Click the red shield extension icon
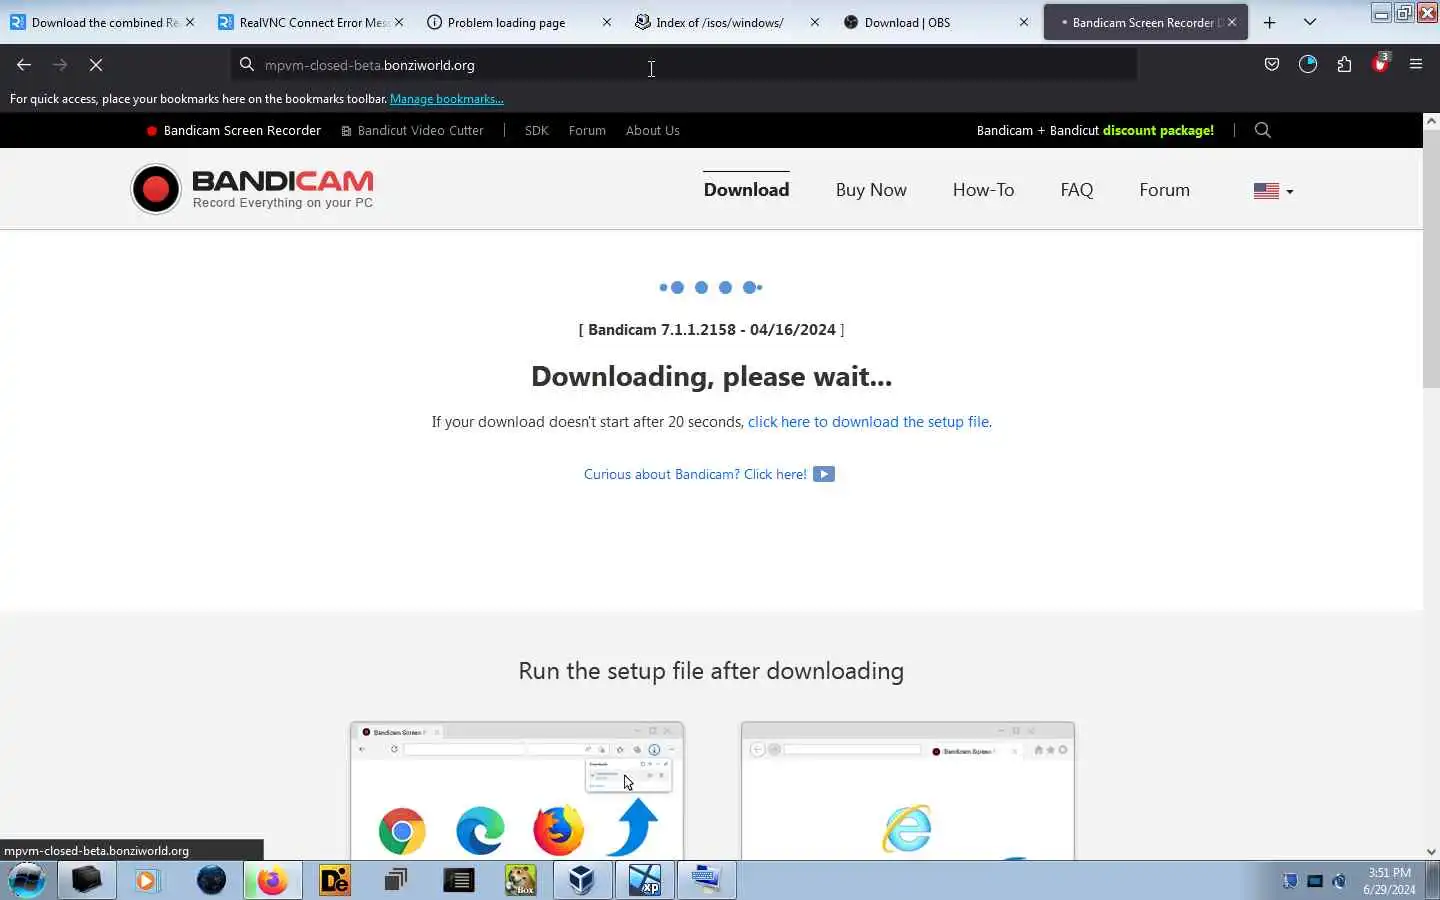Screen dimensions: 1440x900 1381,64
